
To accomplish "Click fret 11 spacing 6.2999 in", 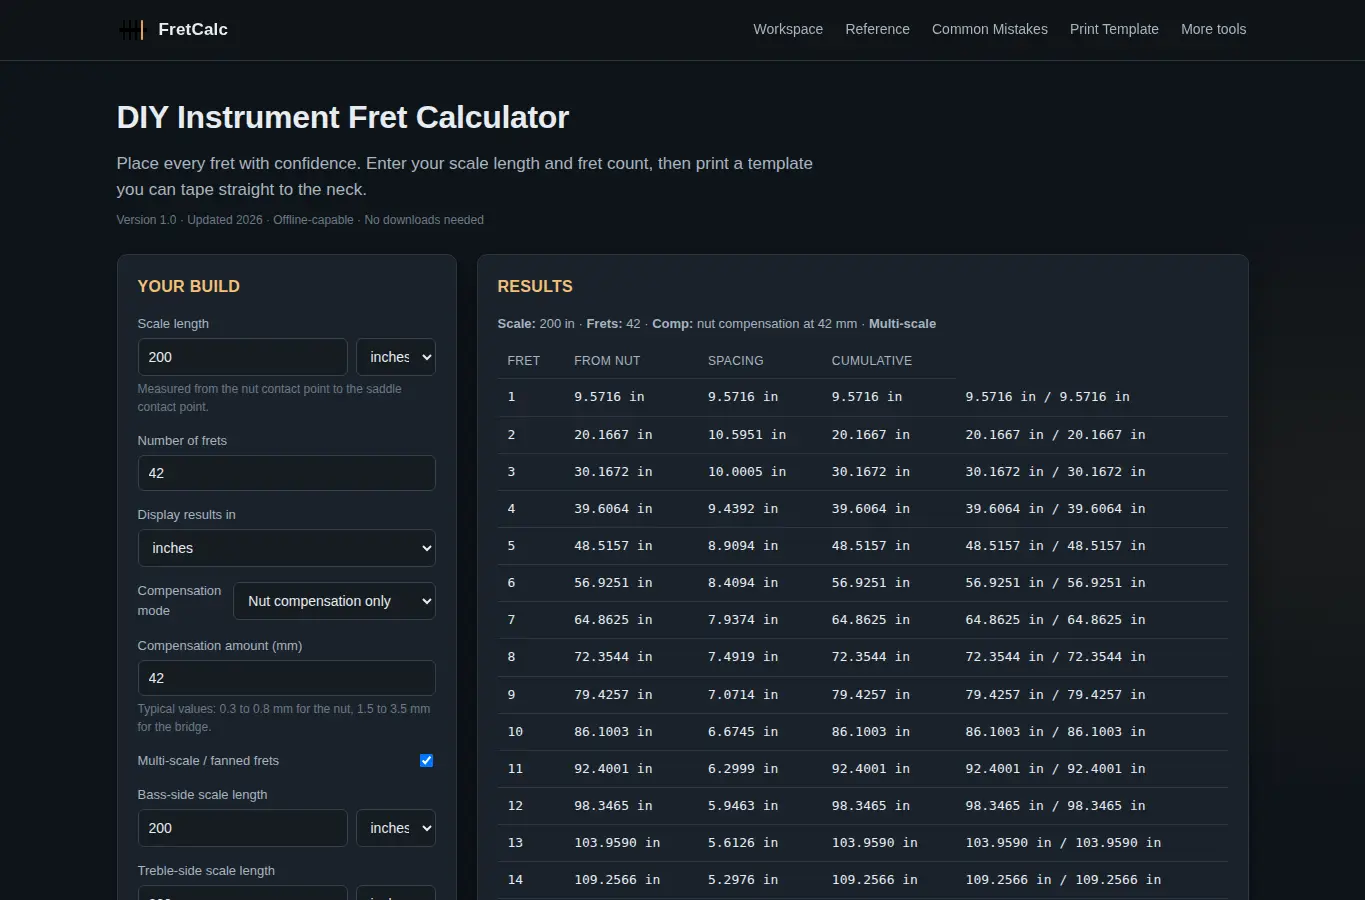I will click(743, 769).
